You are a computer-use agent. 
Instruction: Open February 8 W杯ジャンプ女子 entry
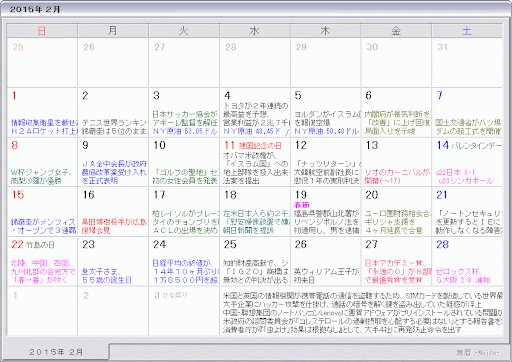[x=41, y=176]
